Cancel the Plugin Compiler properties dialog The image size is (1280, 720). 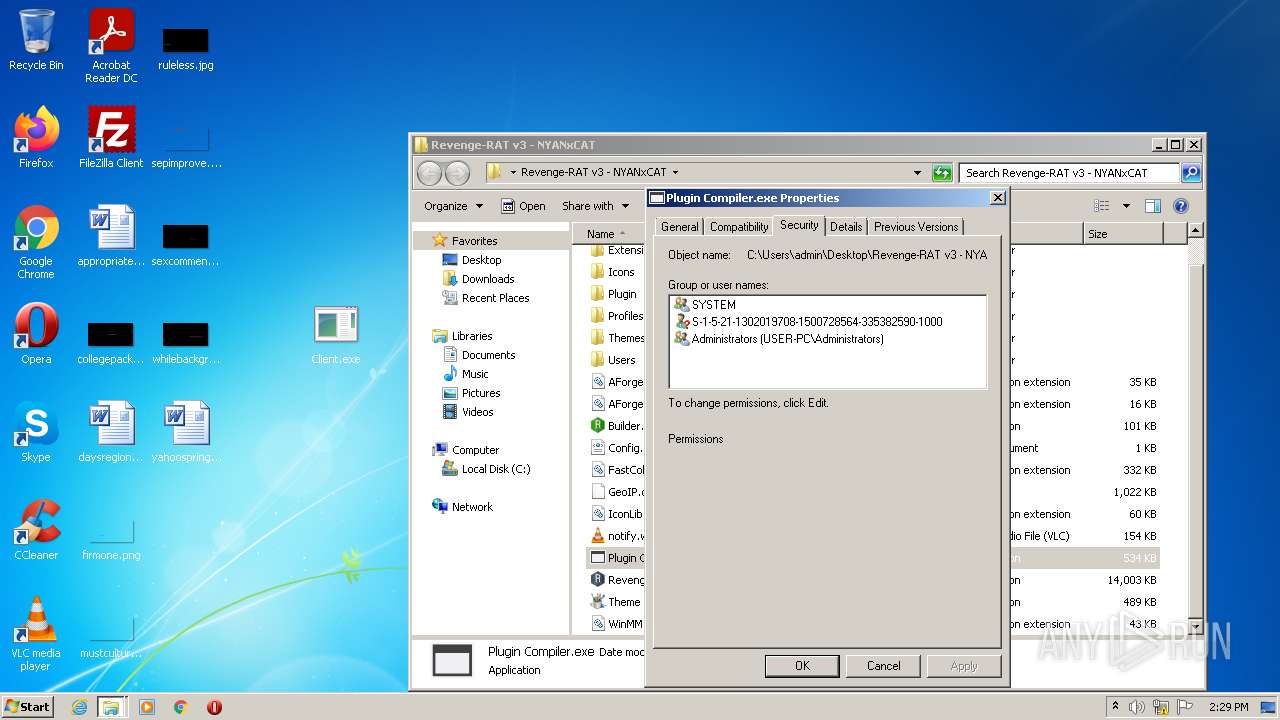pyautogui.click(x=884, y=666)
